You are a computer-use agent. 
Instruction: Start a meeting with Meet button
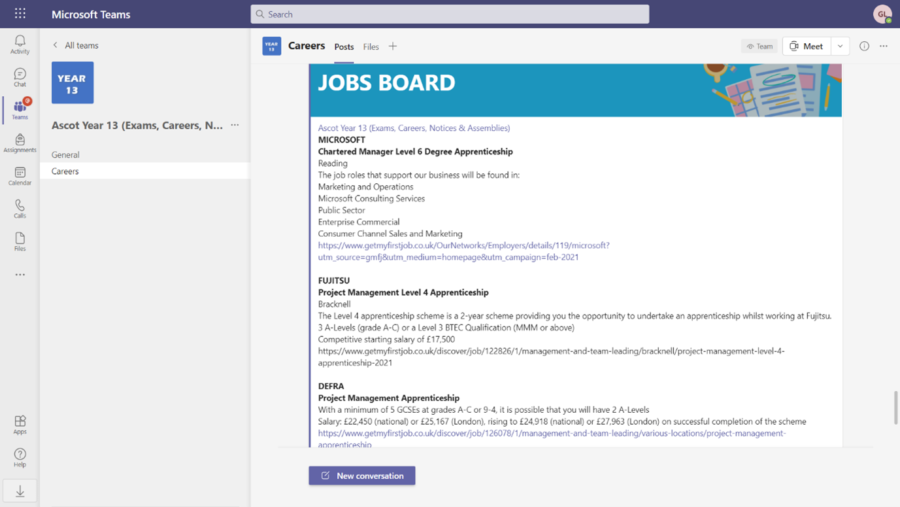806,46
